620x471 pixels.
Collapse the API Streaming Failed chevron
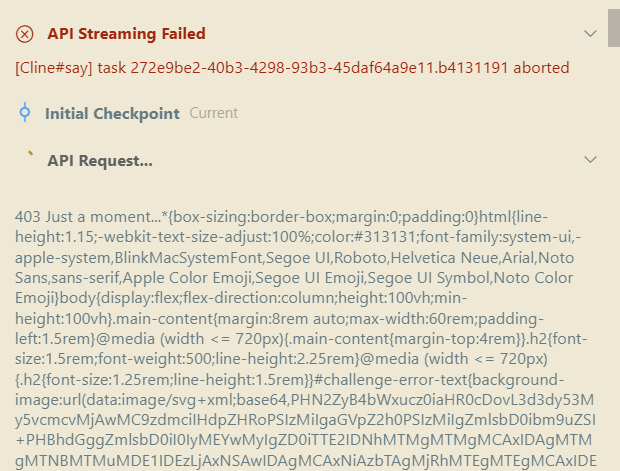pos(590,34)
